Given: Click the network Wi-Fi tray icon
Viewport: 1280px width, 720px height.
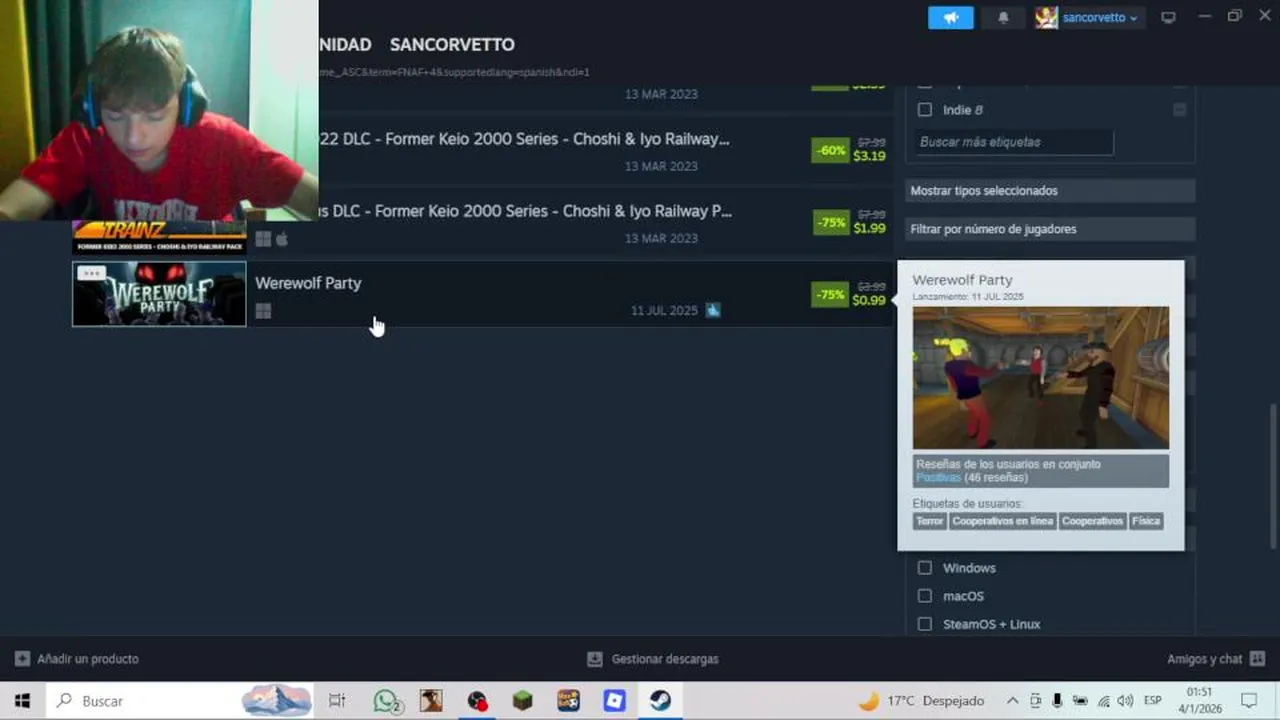Looking at the screenshot, I should click(x=1103, y=701).
